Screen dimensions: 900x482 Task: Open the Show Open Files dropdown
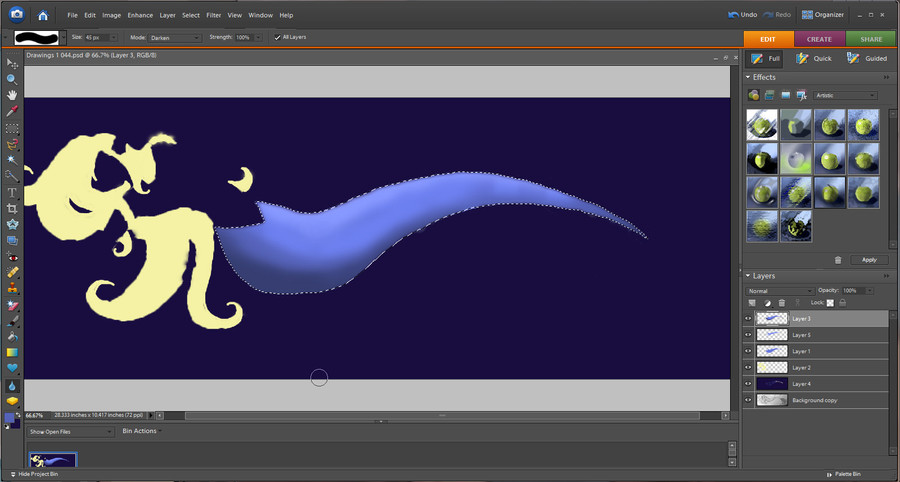coord(71,432)
